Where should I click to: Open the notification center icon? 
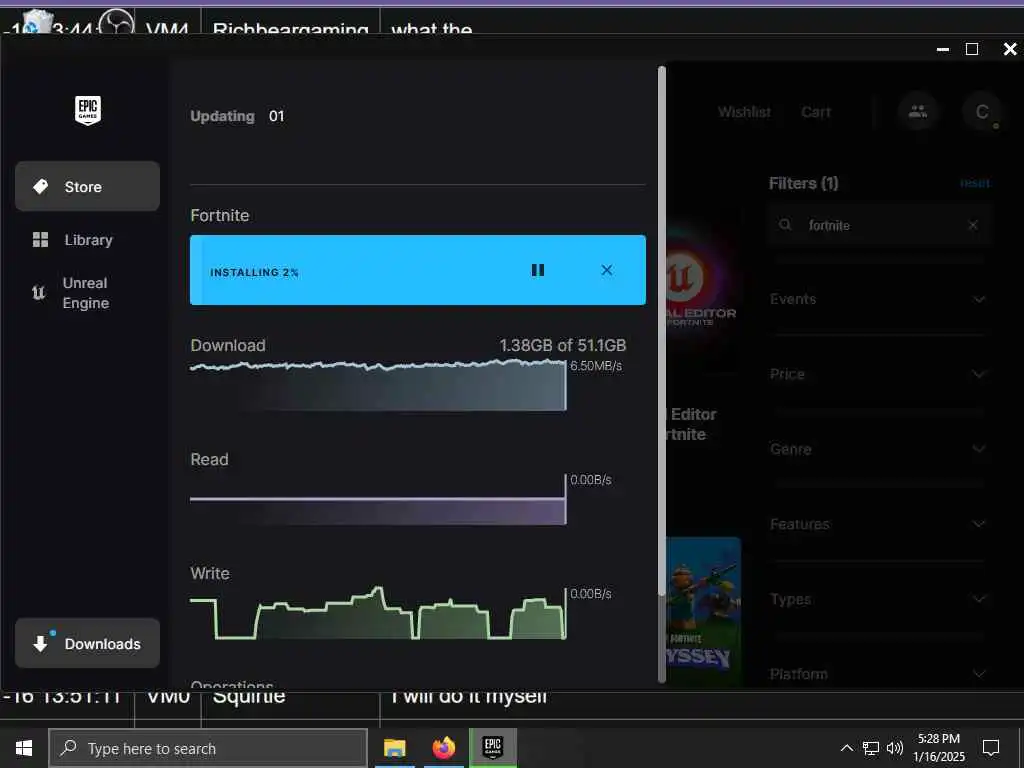(991, 748)
